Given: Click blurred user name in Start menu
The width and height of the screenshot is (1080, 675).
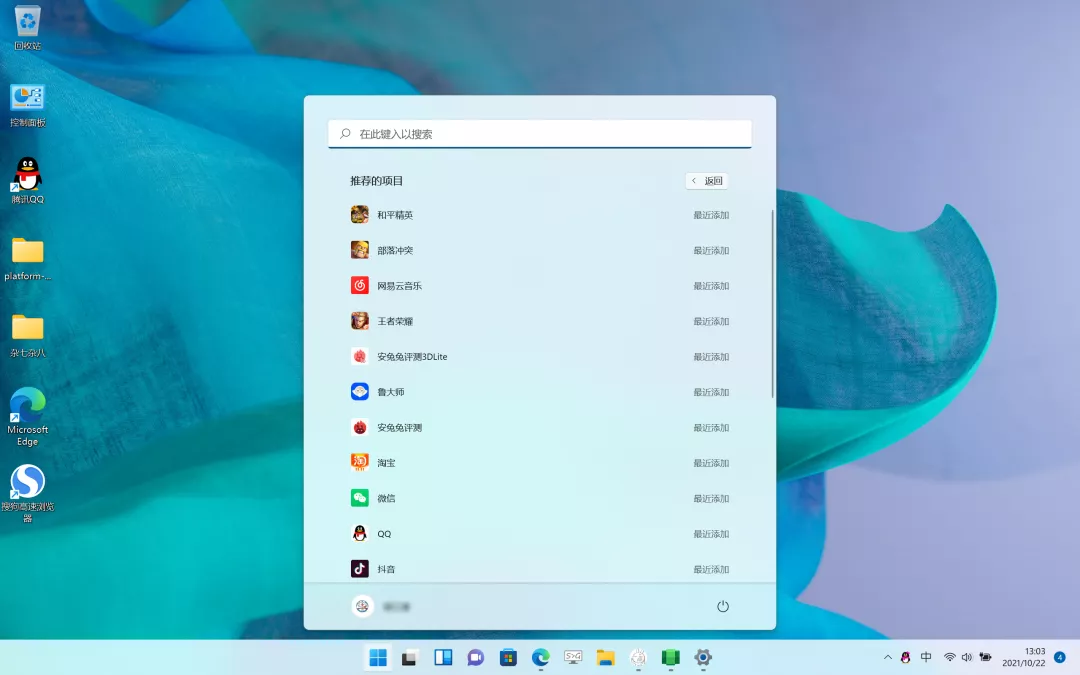Looking at the screenshot, I should 397,607.
